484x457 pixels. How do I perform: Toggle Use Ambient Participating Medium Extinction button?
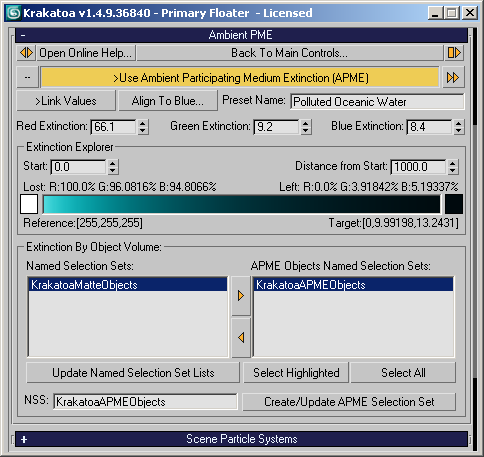pyautogui.click(x=240, y=78)
